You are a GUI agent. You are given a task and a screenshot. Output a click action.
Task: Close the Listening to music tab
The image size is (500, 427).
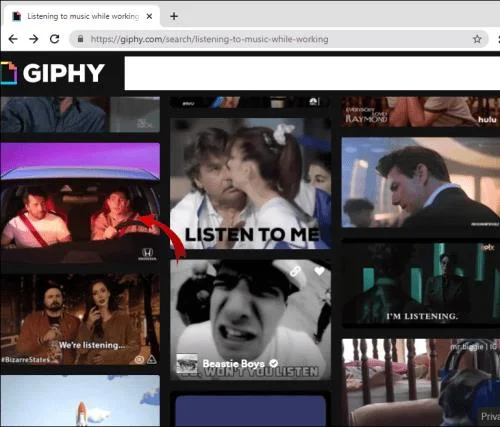pos(149,16)
